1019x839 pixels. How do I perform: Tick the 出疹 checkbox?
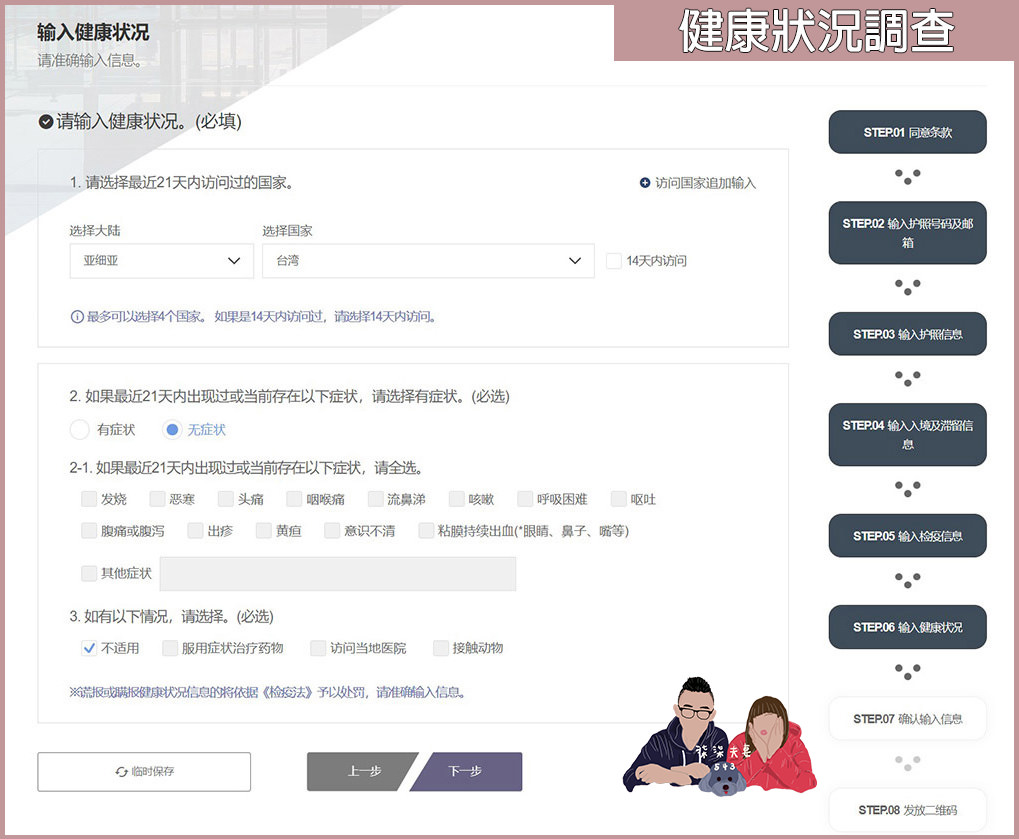tap(196, 531)
